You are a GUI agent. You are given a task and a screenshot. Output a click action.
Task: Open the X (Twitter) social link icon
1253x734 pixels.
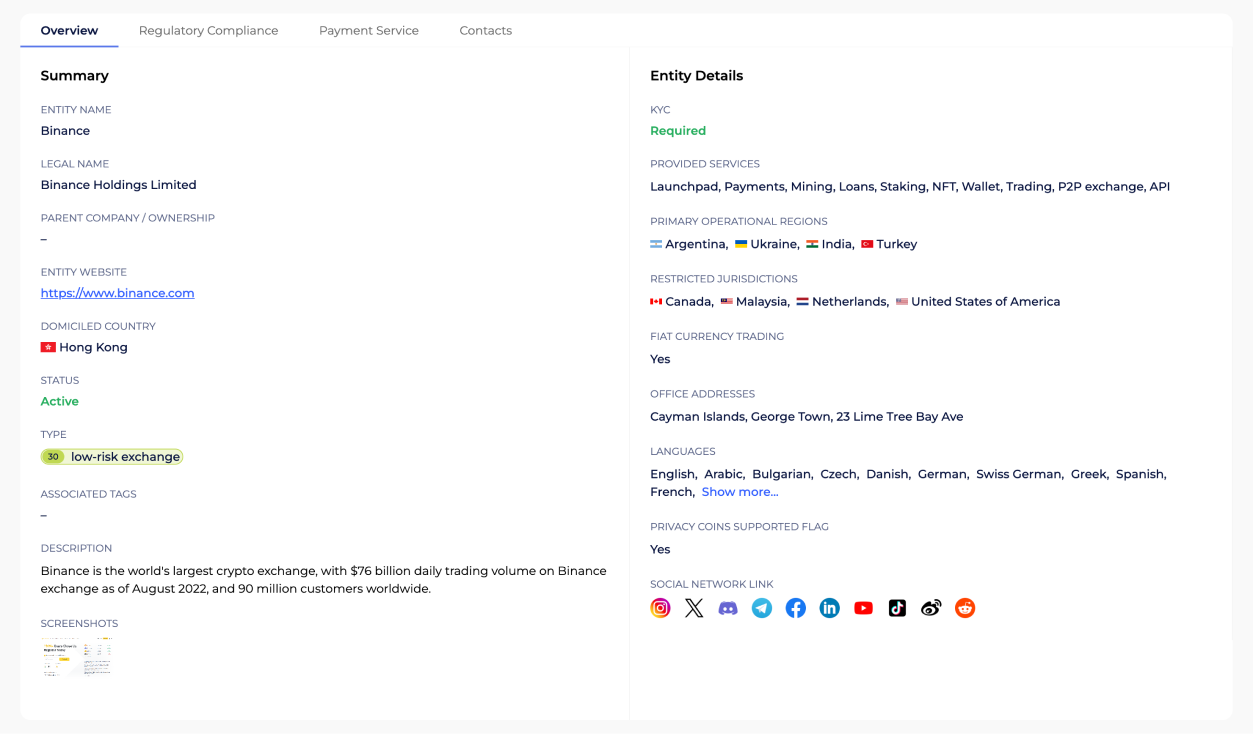694,608
